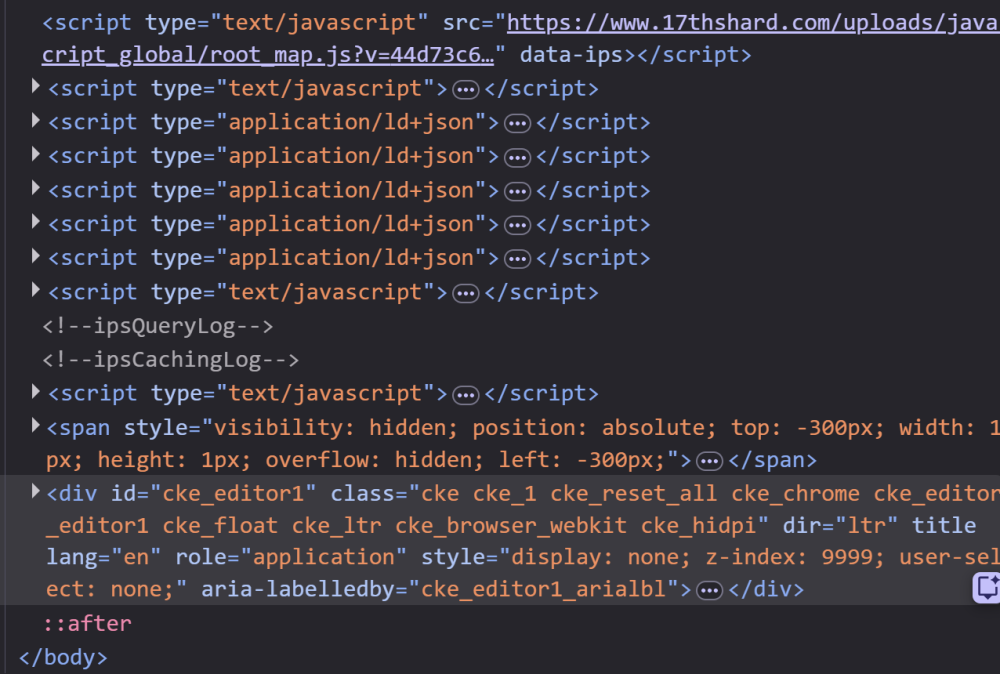Screen dimensions: 1000x674
Task: Expand the text/javascript script just above ipsQueryLog comment
Action: (36, 291)
